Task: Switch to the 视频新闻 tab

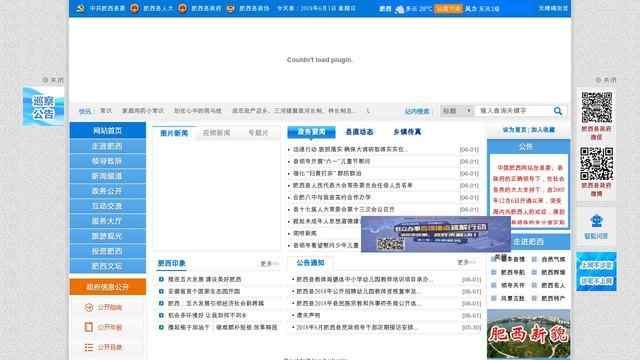Action: click(216, 133)
